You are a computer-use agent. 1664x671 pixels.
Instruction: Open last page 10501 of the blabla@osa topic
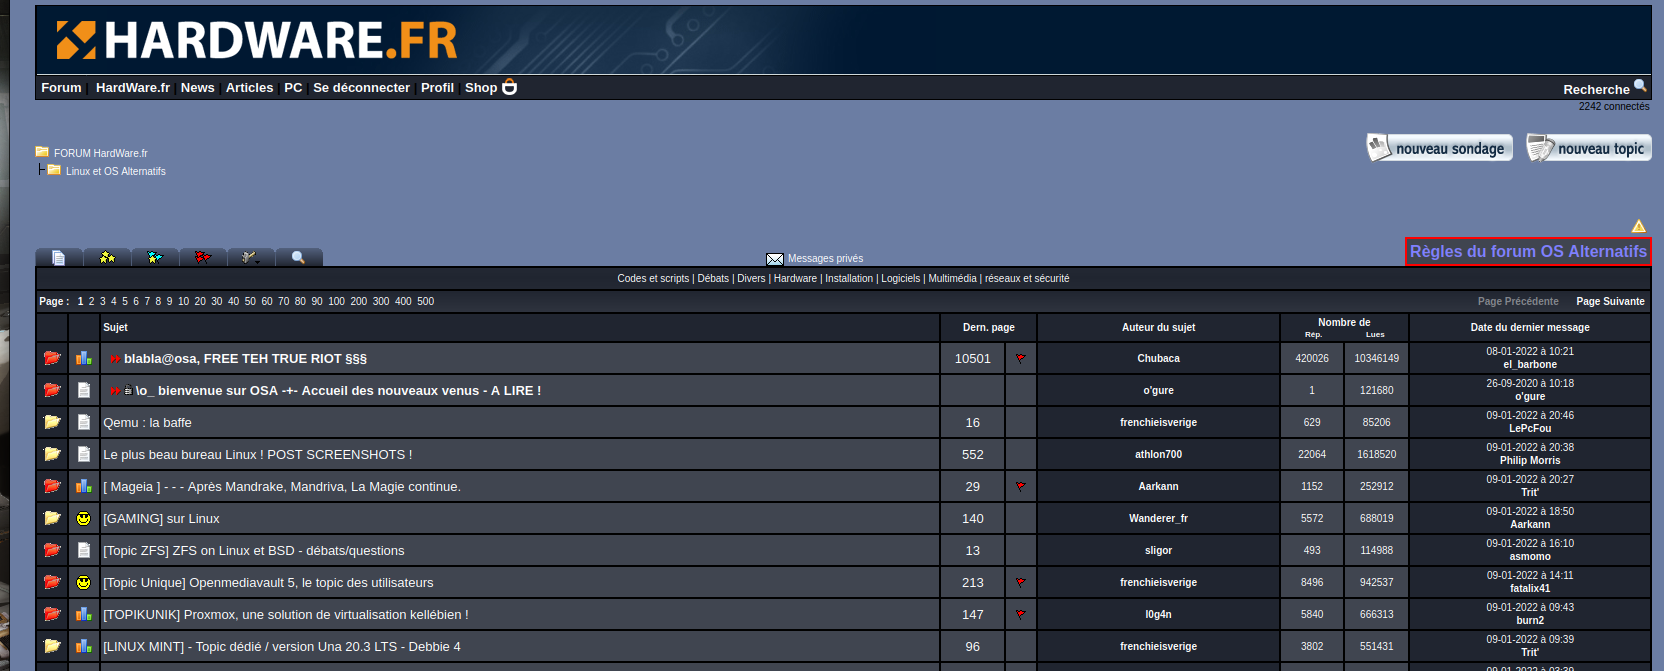(972, 358)
